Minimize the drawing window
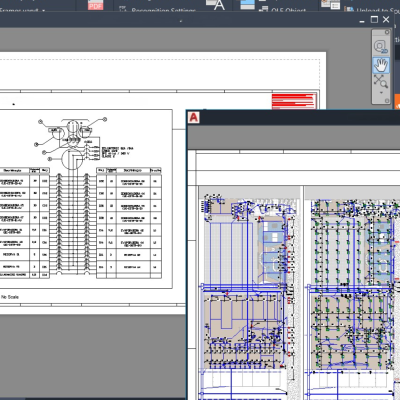The width and height of the screenshot is (400, 400). (x=362, y=21)
